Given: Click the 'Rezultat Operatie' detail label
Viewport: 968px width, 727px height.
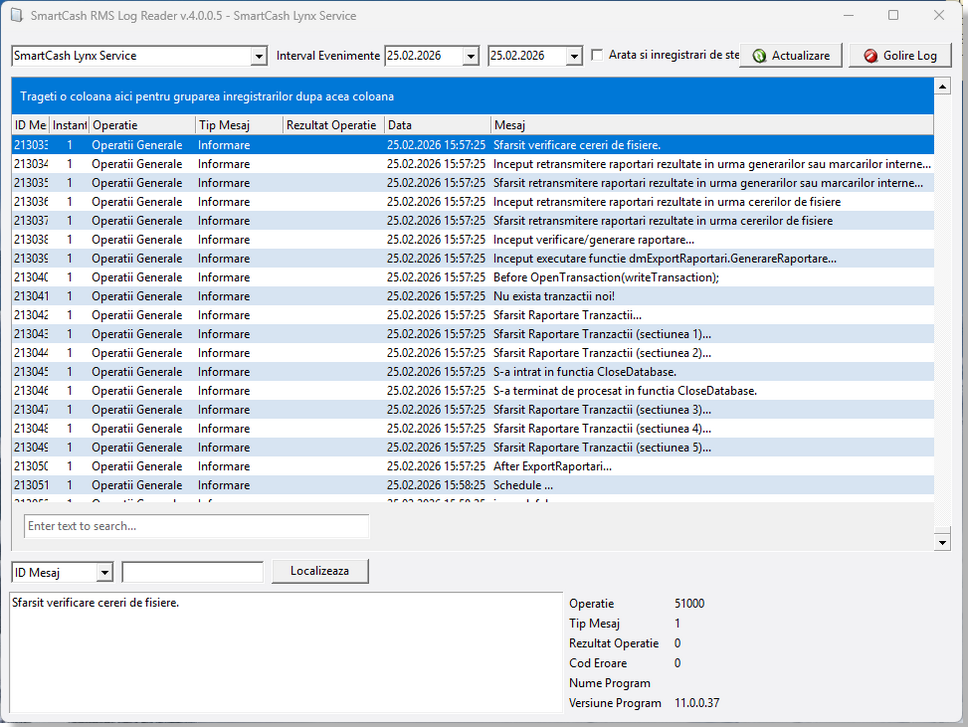Looking at the screenshot, I should point(614,644).
